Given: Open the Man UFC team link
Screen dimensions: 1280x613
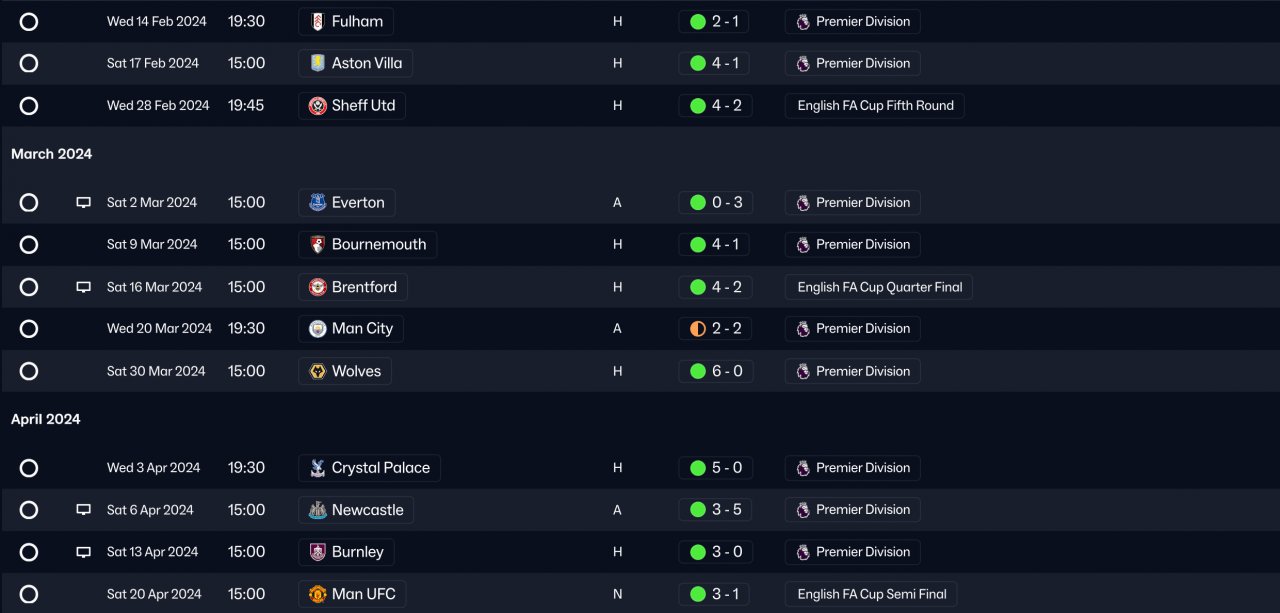Looking at the screenshot, I should [363, 594].
